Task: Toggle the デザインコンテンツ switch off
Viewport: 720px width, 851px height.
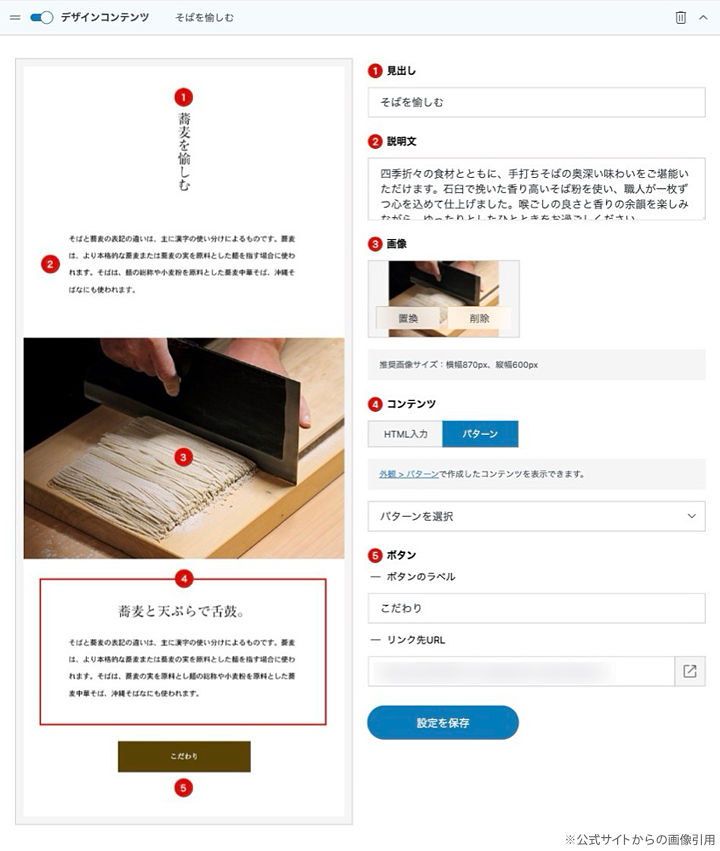Action: tap(42, 17)
